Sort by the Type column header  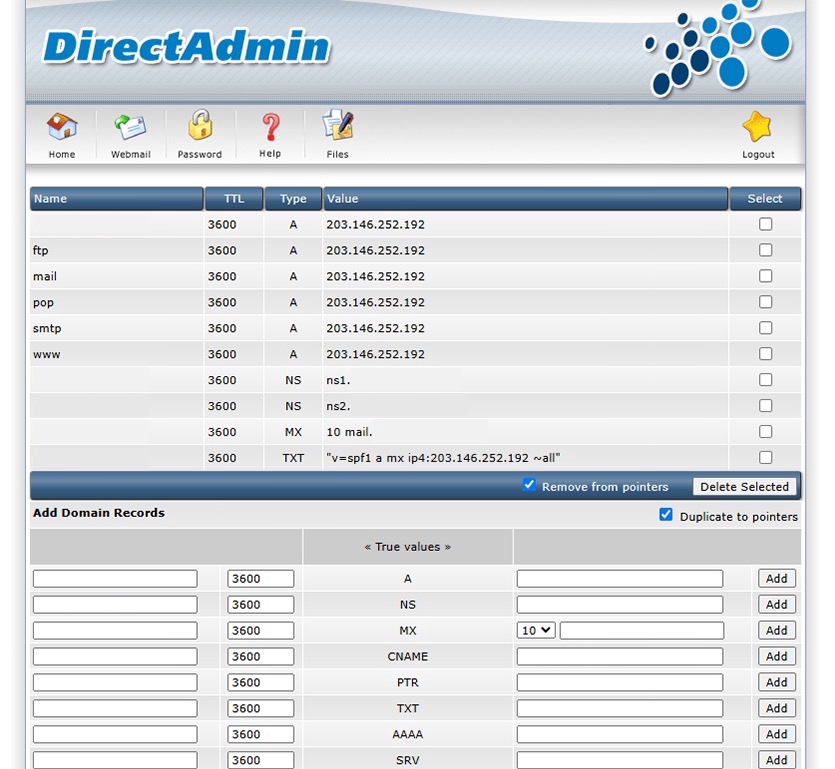(293, 199)
